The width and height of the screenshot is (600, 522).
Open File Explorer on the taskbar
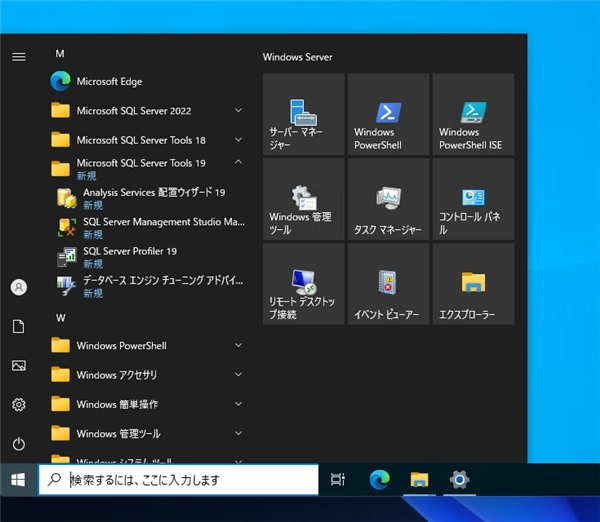pyautogui.click(x=419, y=480)
